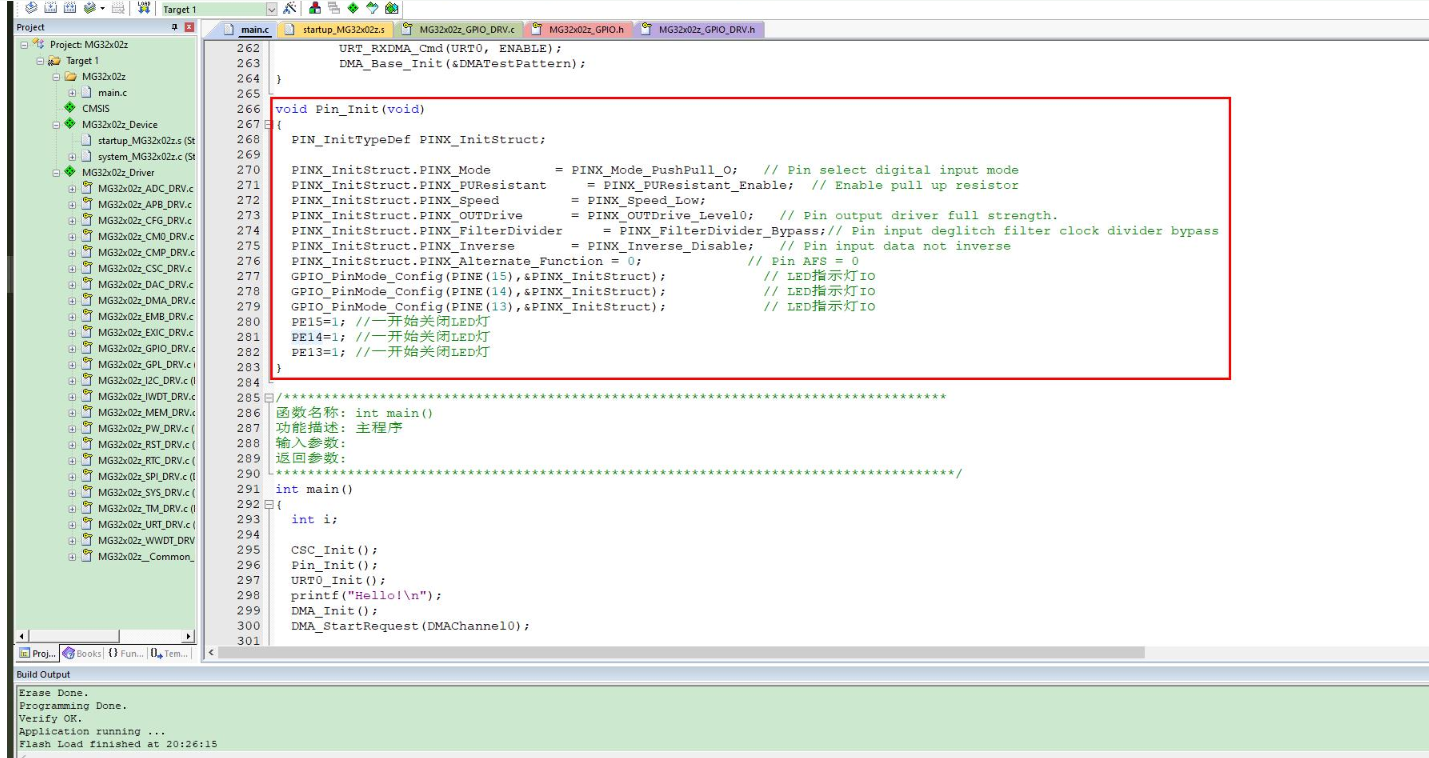Click the project tree scroll-left arrow
Screen dimensions: 1429x758
[x=22, y=636]
